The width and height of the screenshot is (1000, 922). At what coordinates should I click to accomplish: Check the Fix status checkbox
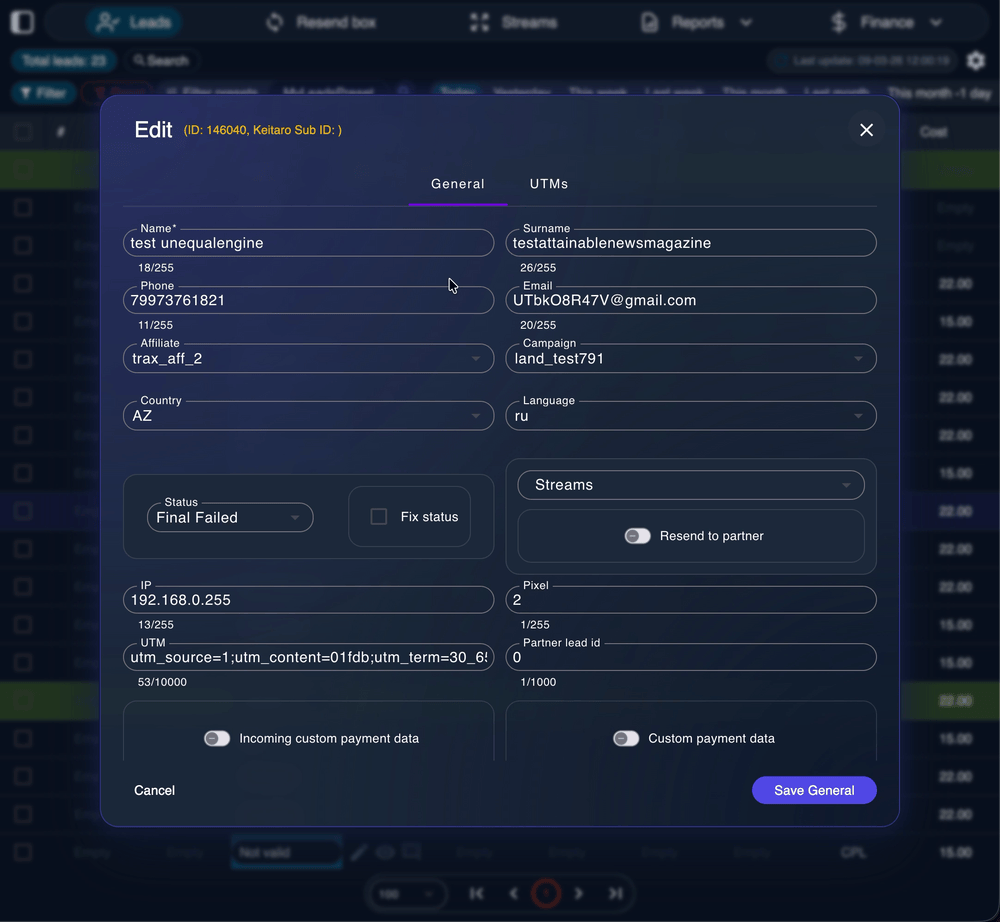[x=379, y=517]
